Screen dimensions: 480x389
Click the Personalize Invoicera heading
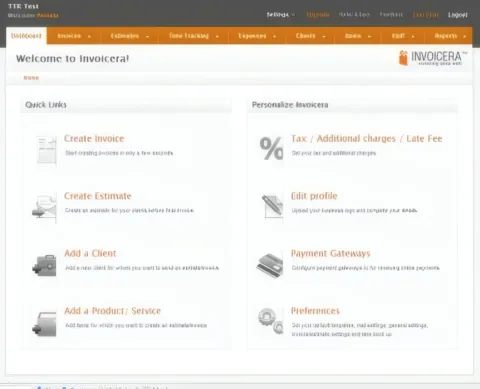pos(290,105)
